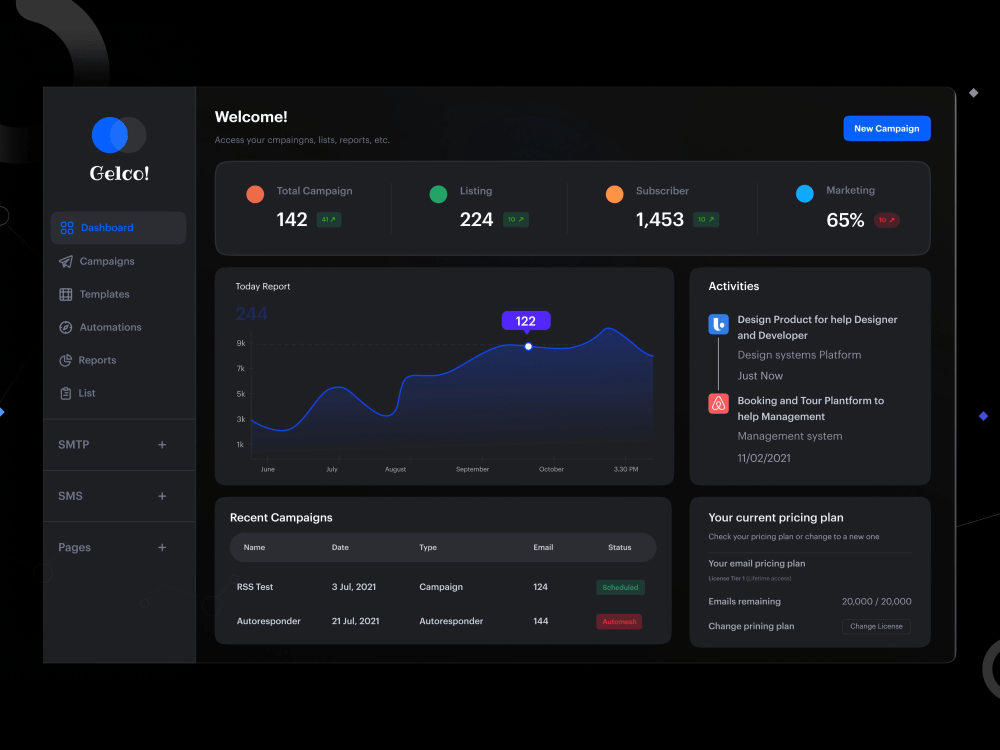Click the SMTP section label

[74, 445]
